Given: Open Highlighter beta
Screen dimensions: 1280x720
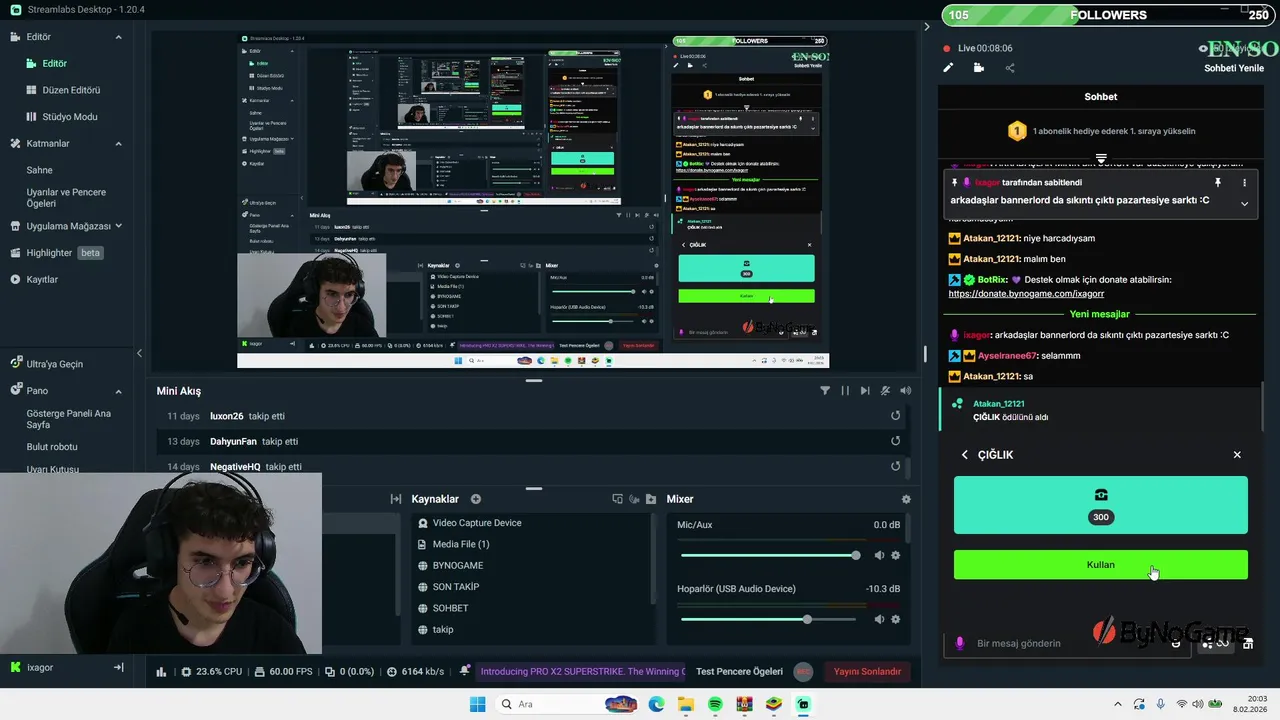Looking at the screenshot, I should 57,253.
